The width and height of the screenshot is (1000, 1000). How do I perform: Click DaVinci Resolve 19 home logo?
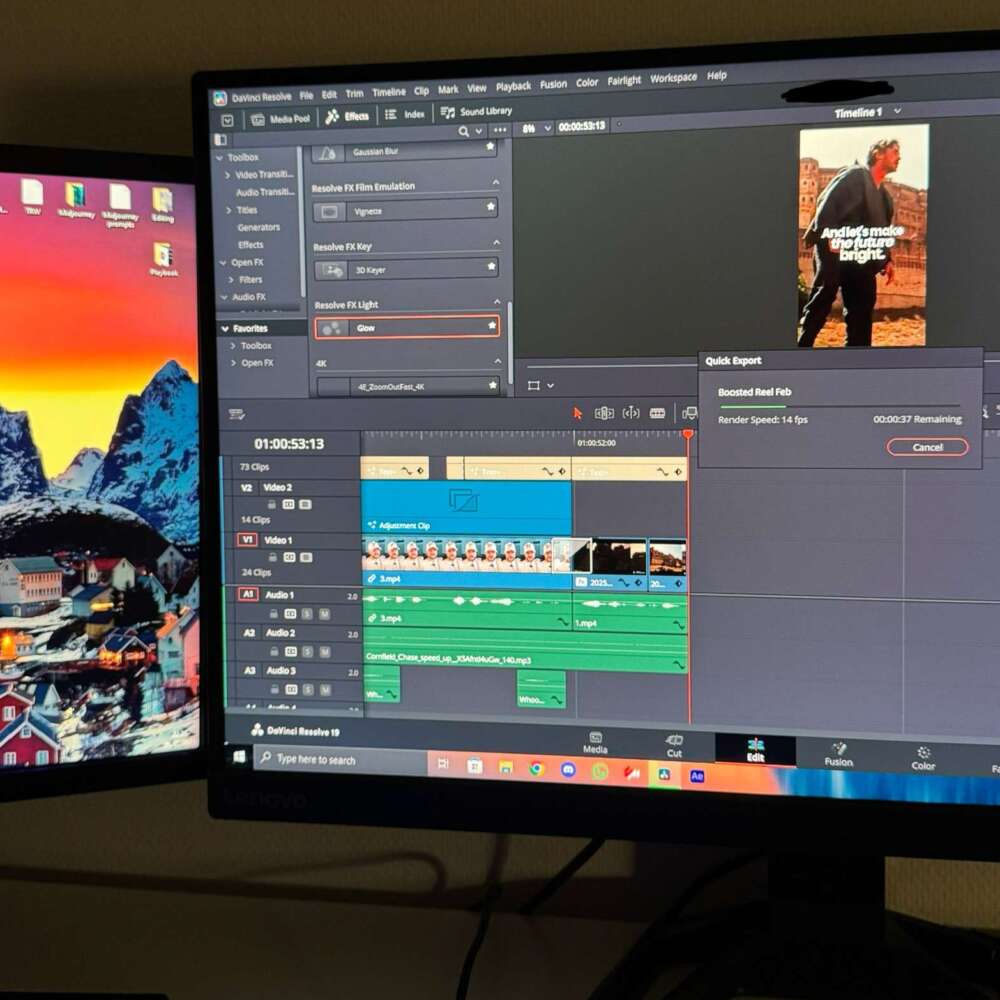pos(257,730)
